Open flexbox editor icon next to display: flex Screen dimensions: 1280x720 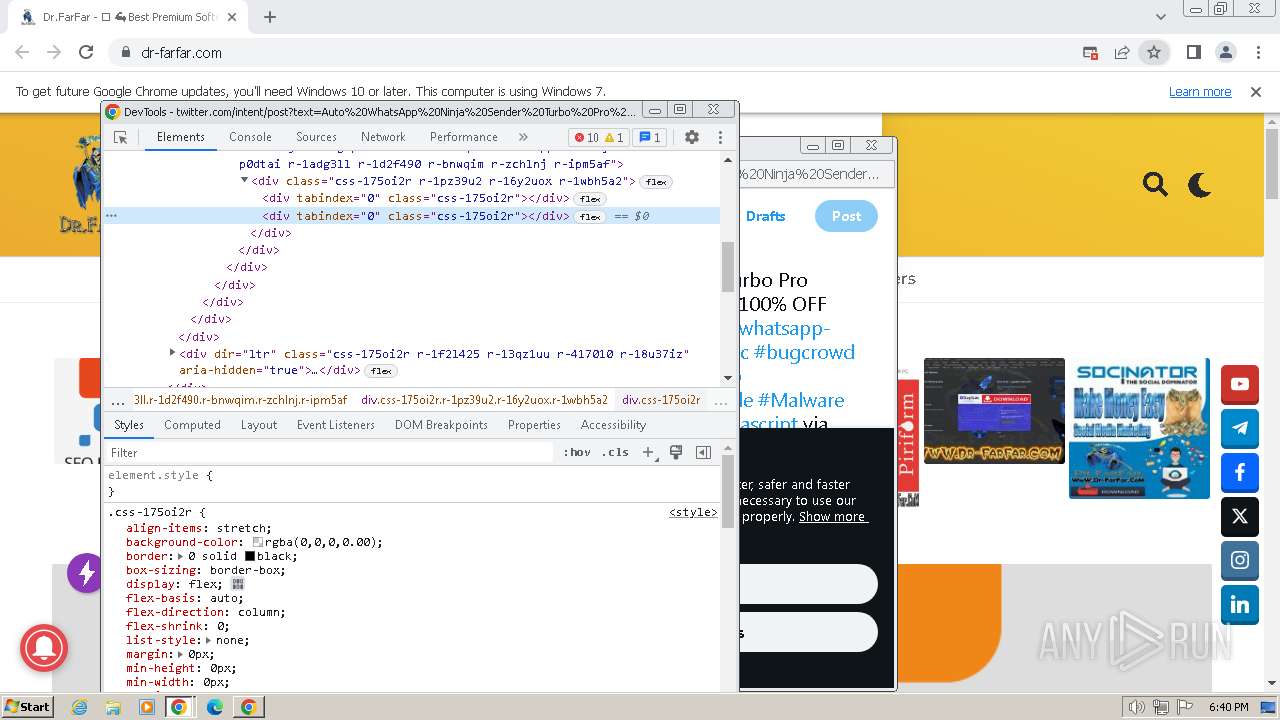coord(238,584)
